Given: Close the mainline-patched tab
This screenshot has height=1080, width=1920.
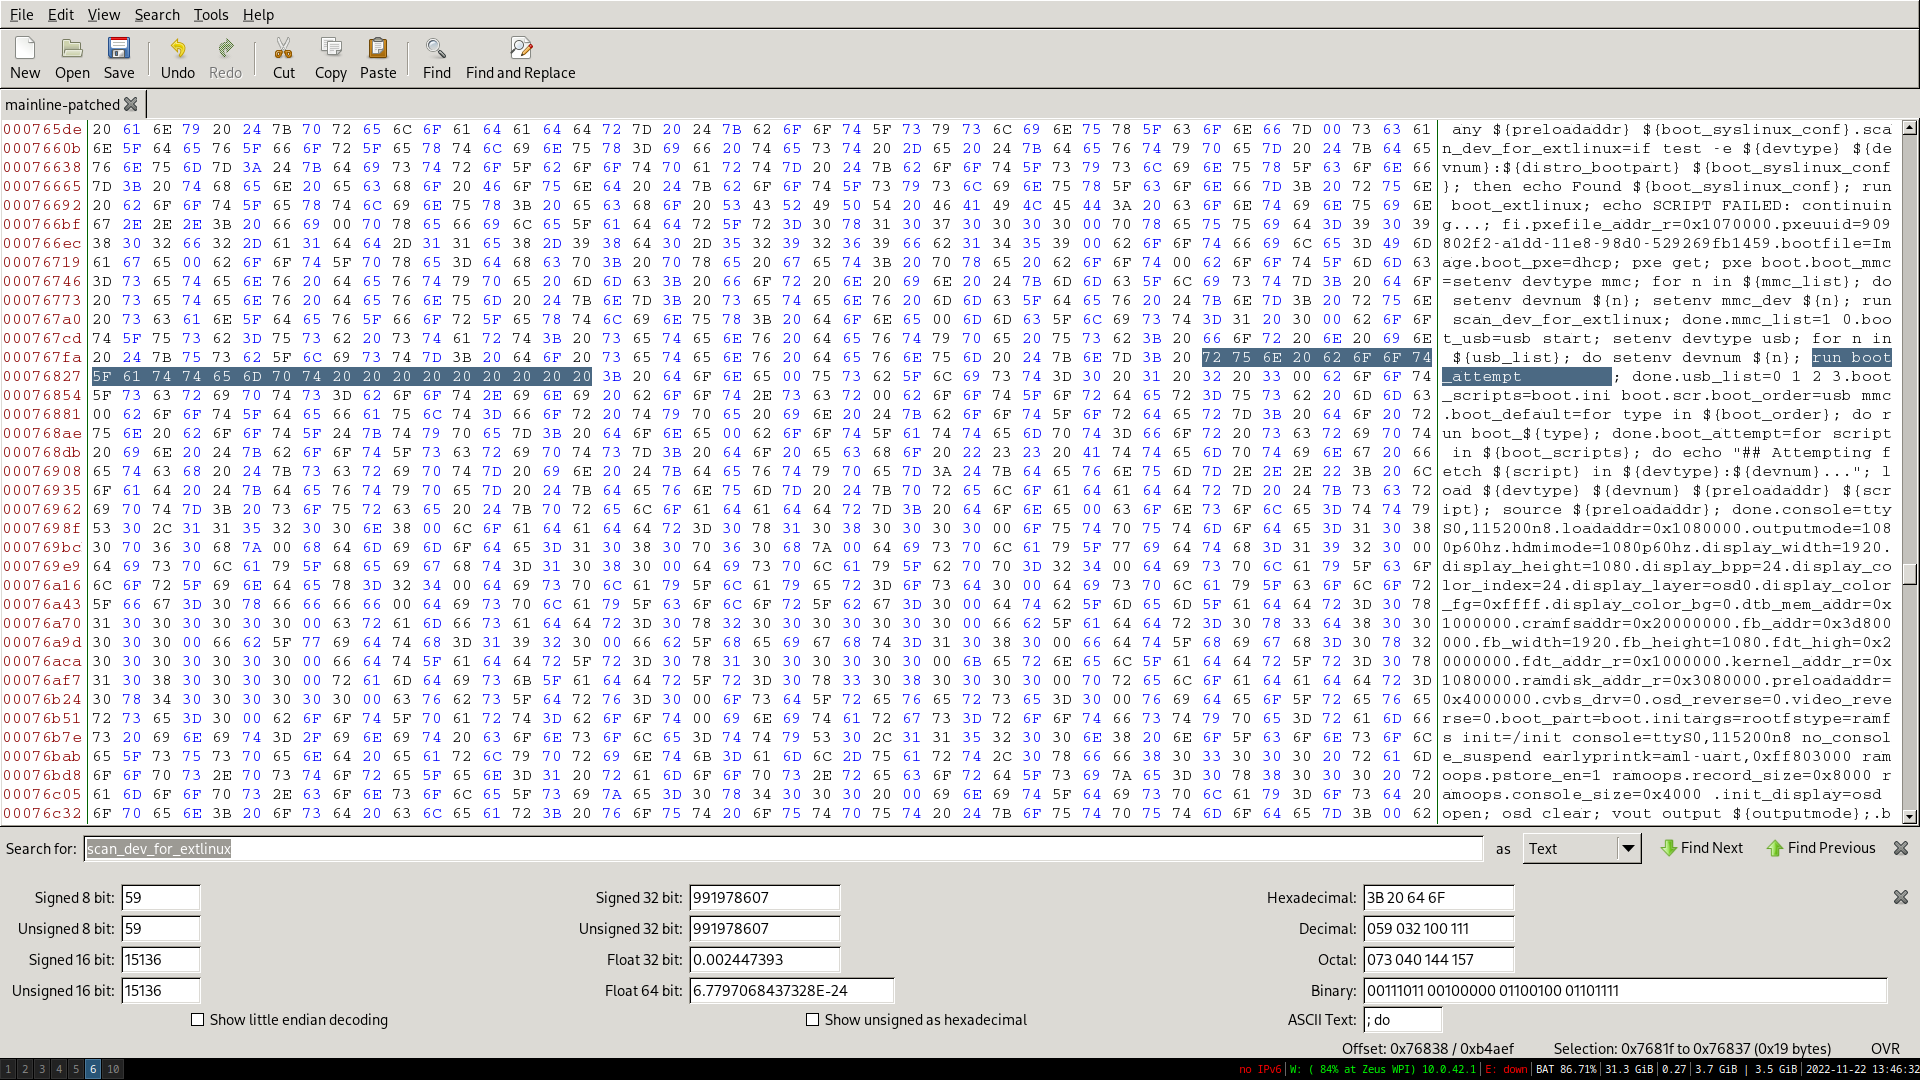Looking at the screenshot, I should 130,104.
